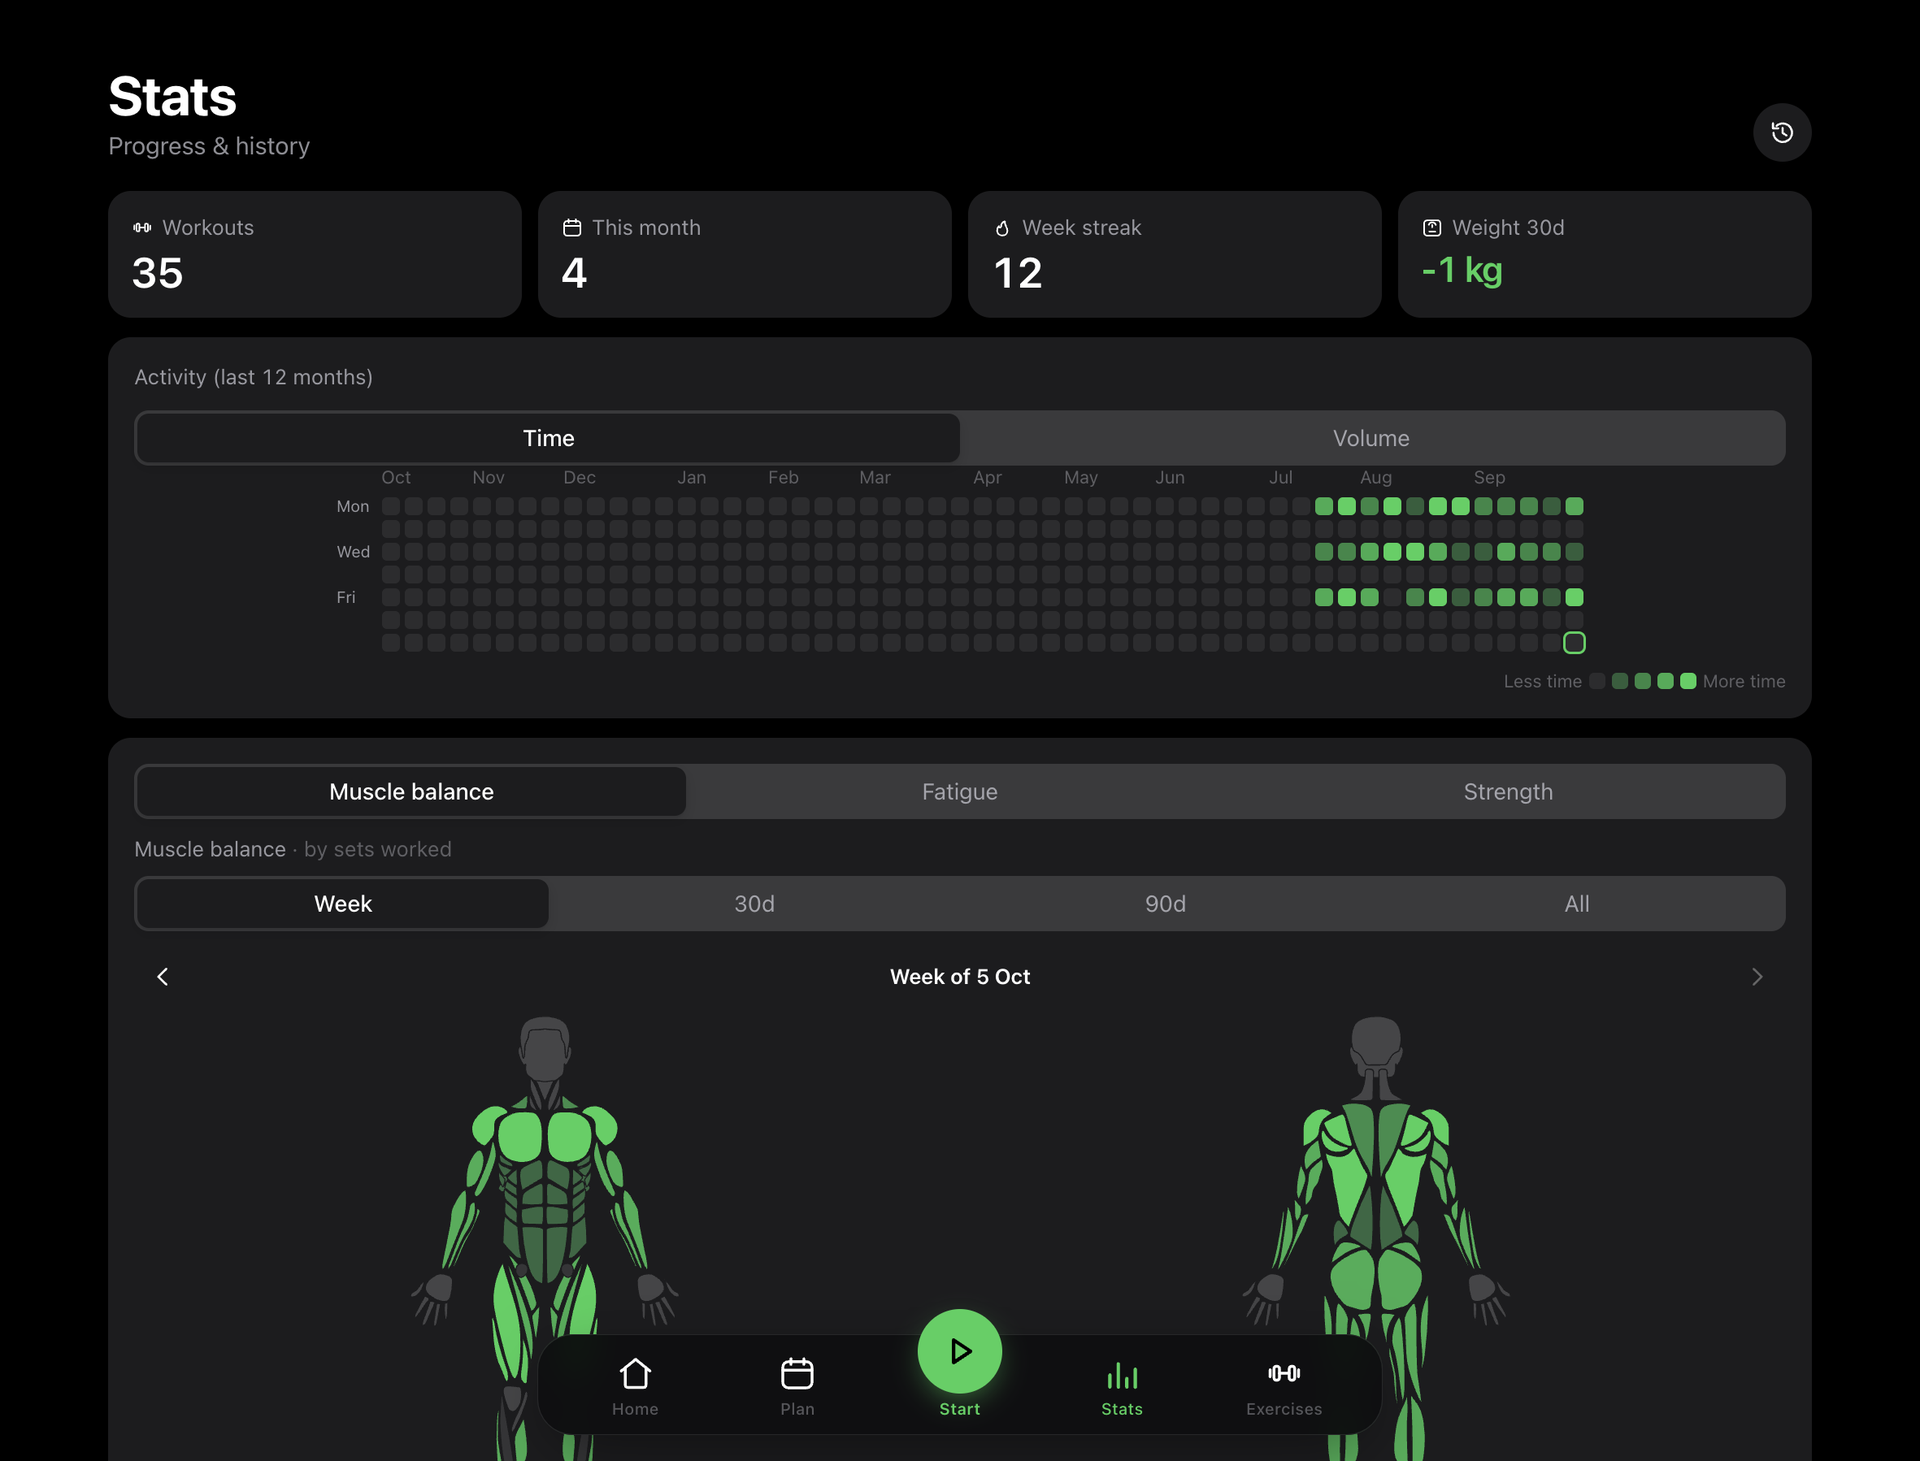Go to the next week with right chevron
The height and width of the screenshot is (1461, 1920).
click(x=1757, y=977)
